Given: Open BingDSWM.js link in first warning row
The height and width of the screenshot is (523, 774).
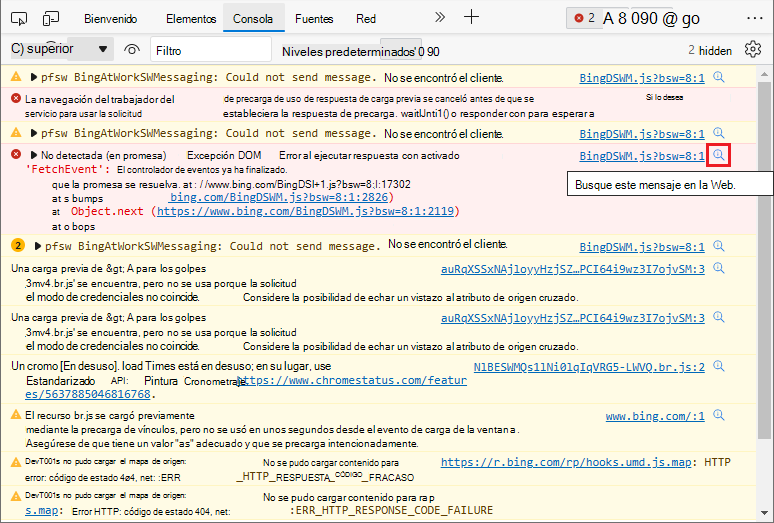Looking at the screenshot, I should click(642, 78).
